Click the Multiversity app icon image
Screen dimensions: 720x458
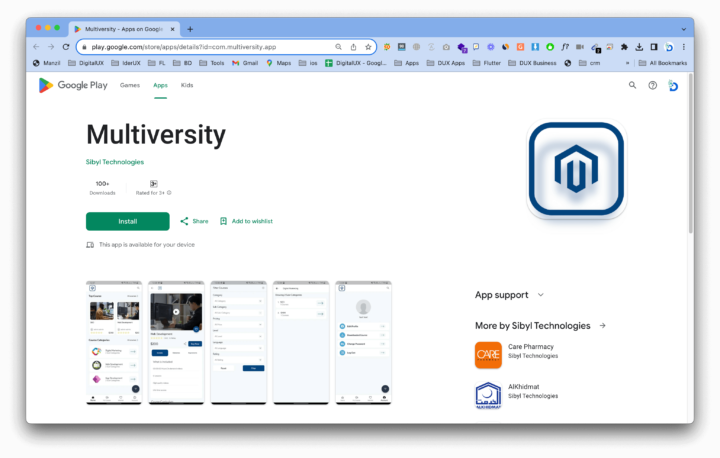point(576,169)
